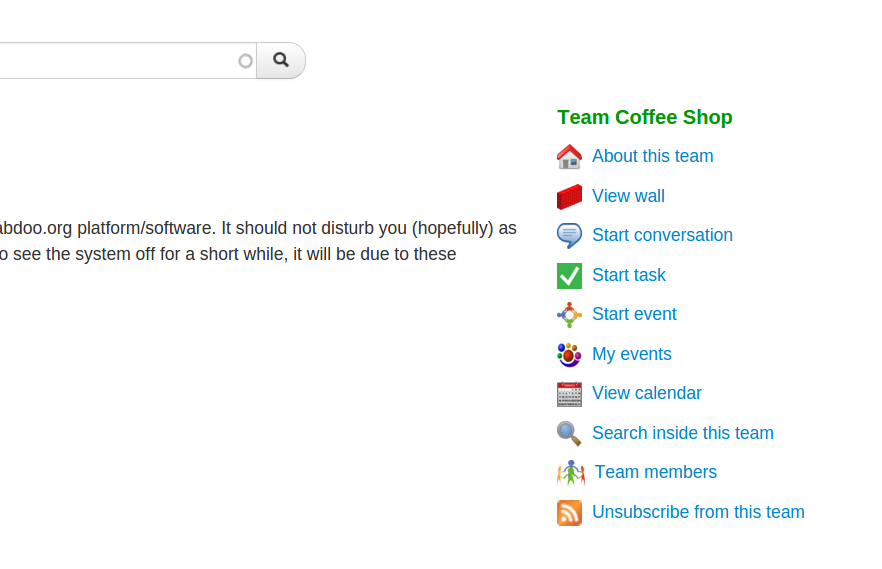Click the green checkmark task icon

pos(569,276)
